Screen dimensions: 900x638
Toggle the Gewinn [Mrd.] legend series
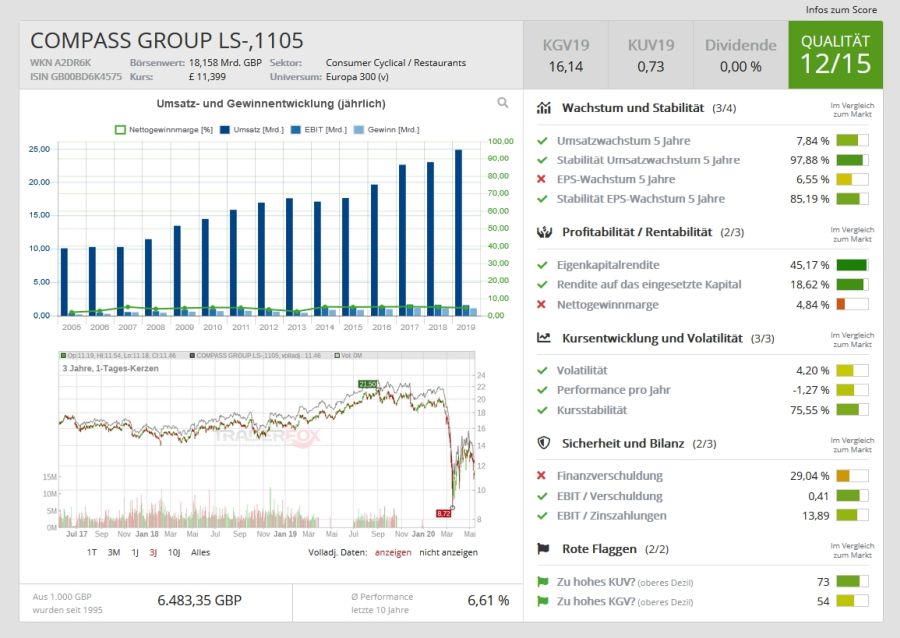coord(387,130)
